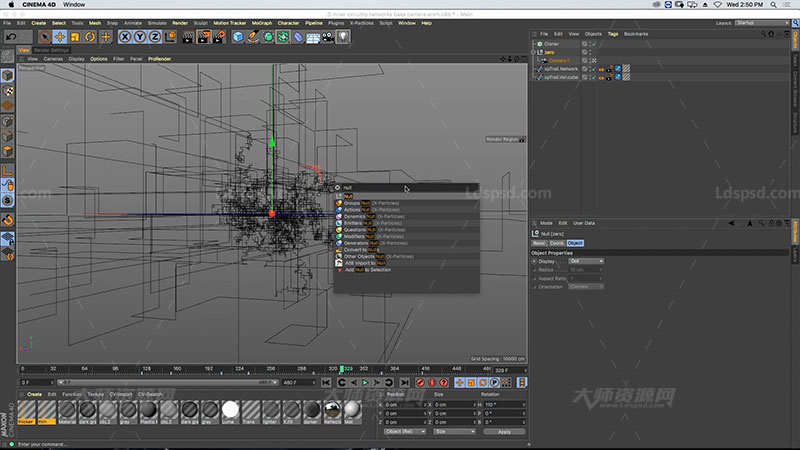Open the ProRender viewport menu
Image resolution: width=800 pixels, height=450 pixels.
click(159, 59)
